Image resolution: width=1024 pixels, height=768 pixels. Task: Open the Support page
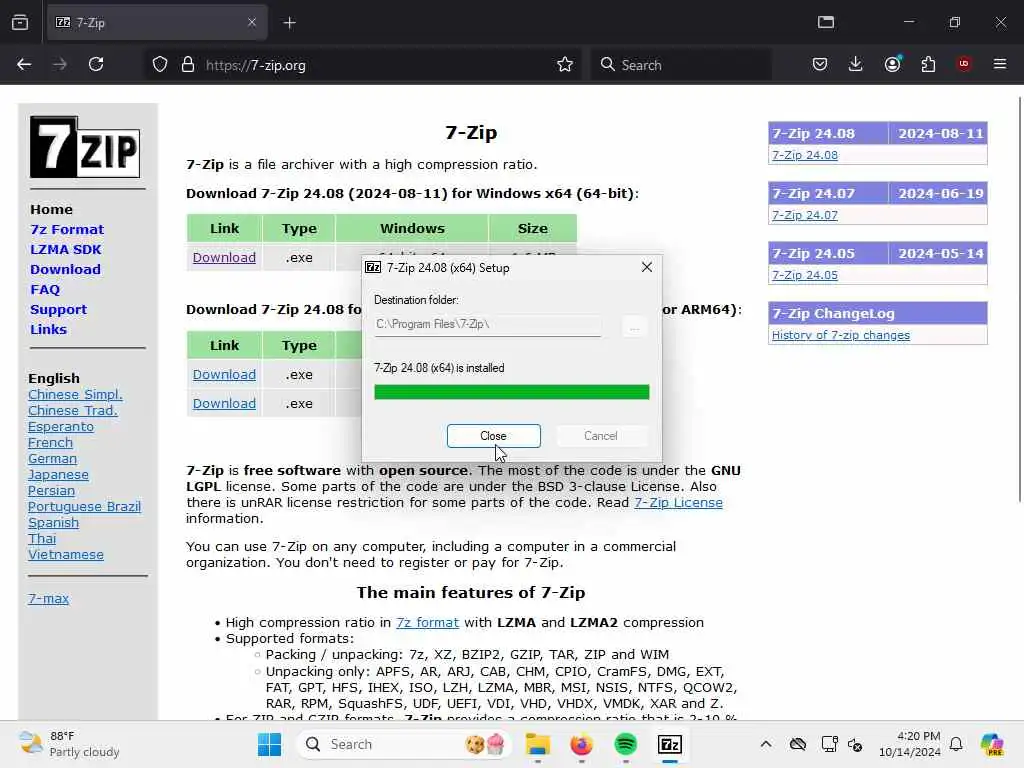58,310
